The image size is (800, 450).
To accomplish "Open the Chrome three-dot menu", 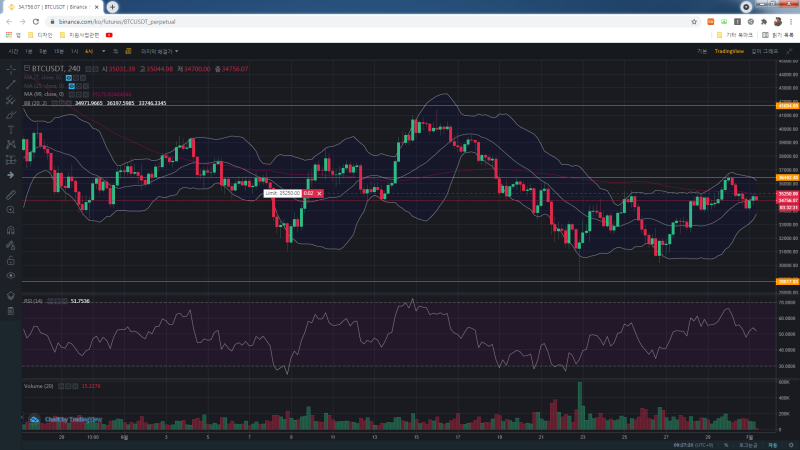I will pos(791,21).
